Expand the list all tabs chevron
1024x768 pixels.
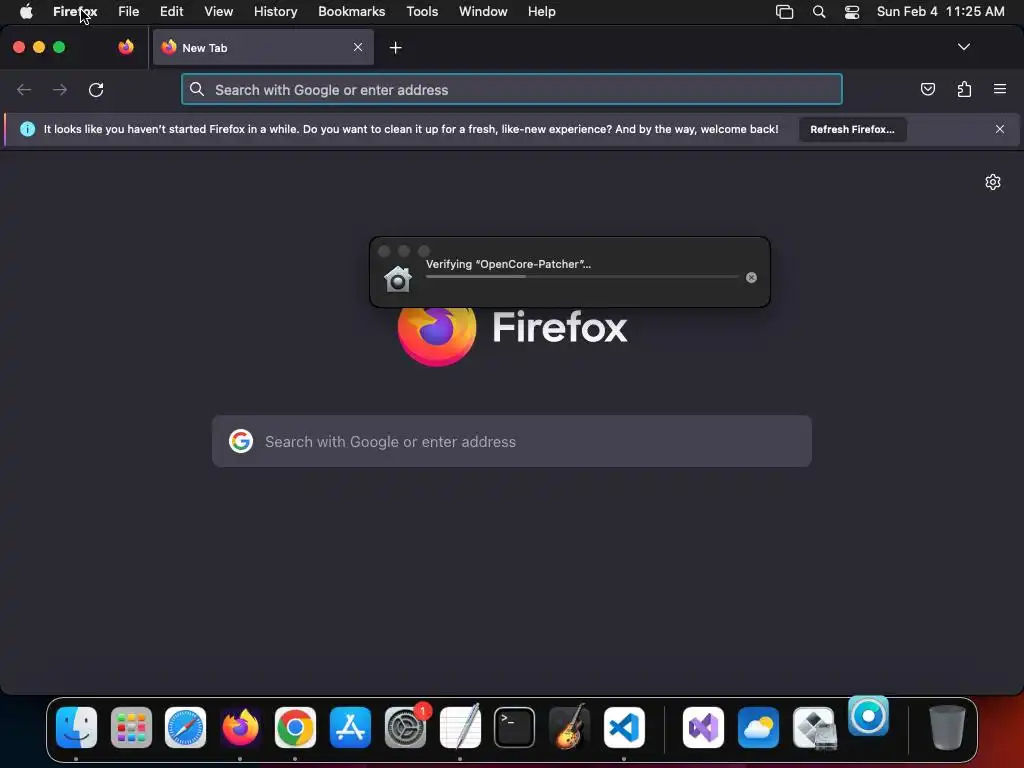pyautogui.click(x=963, y=47)
